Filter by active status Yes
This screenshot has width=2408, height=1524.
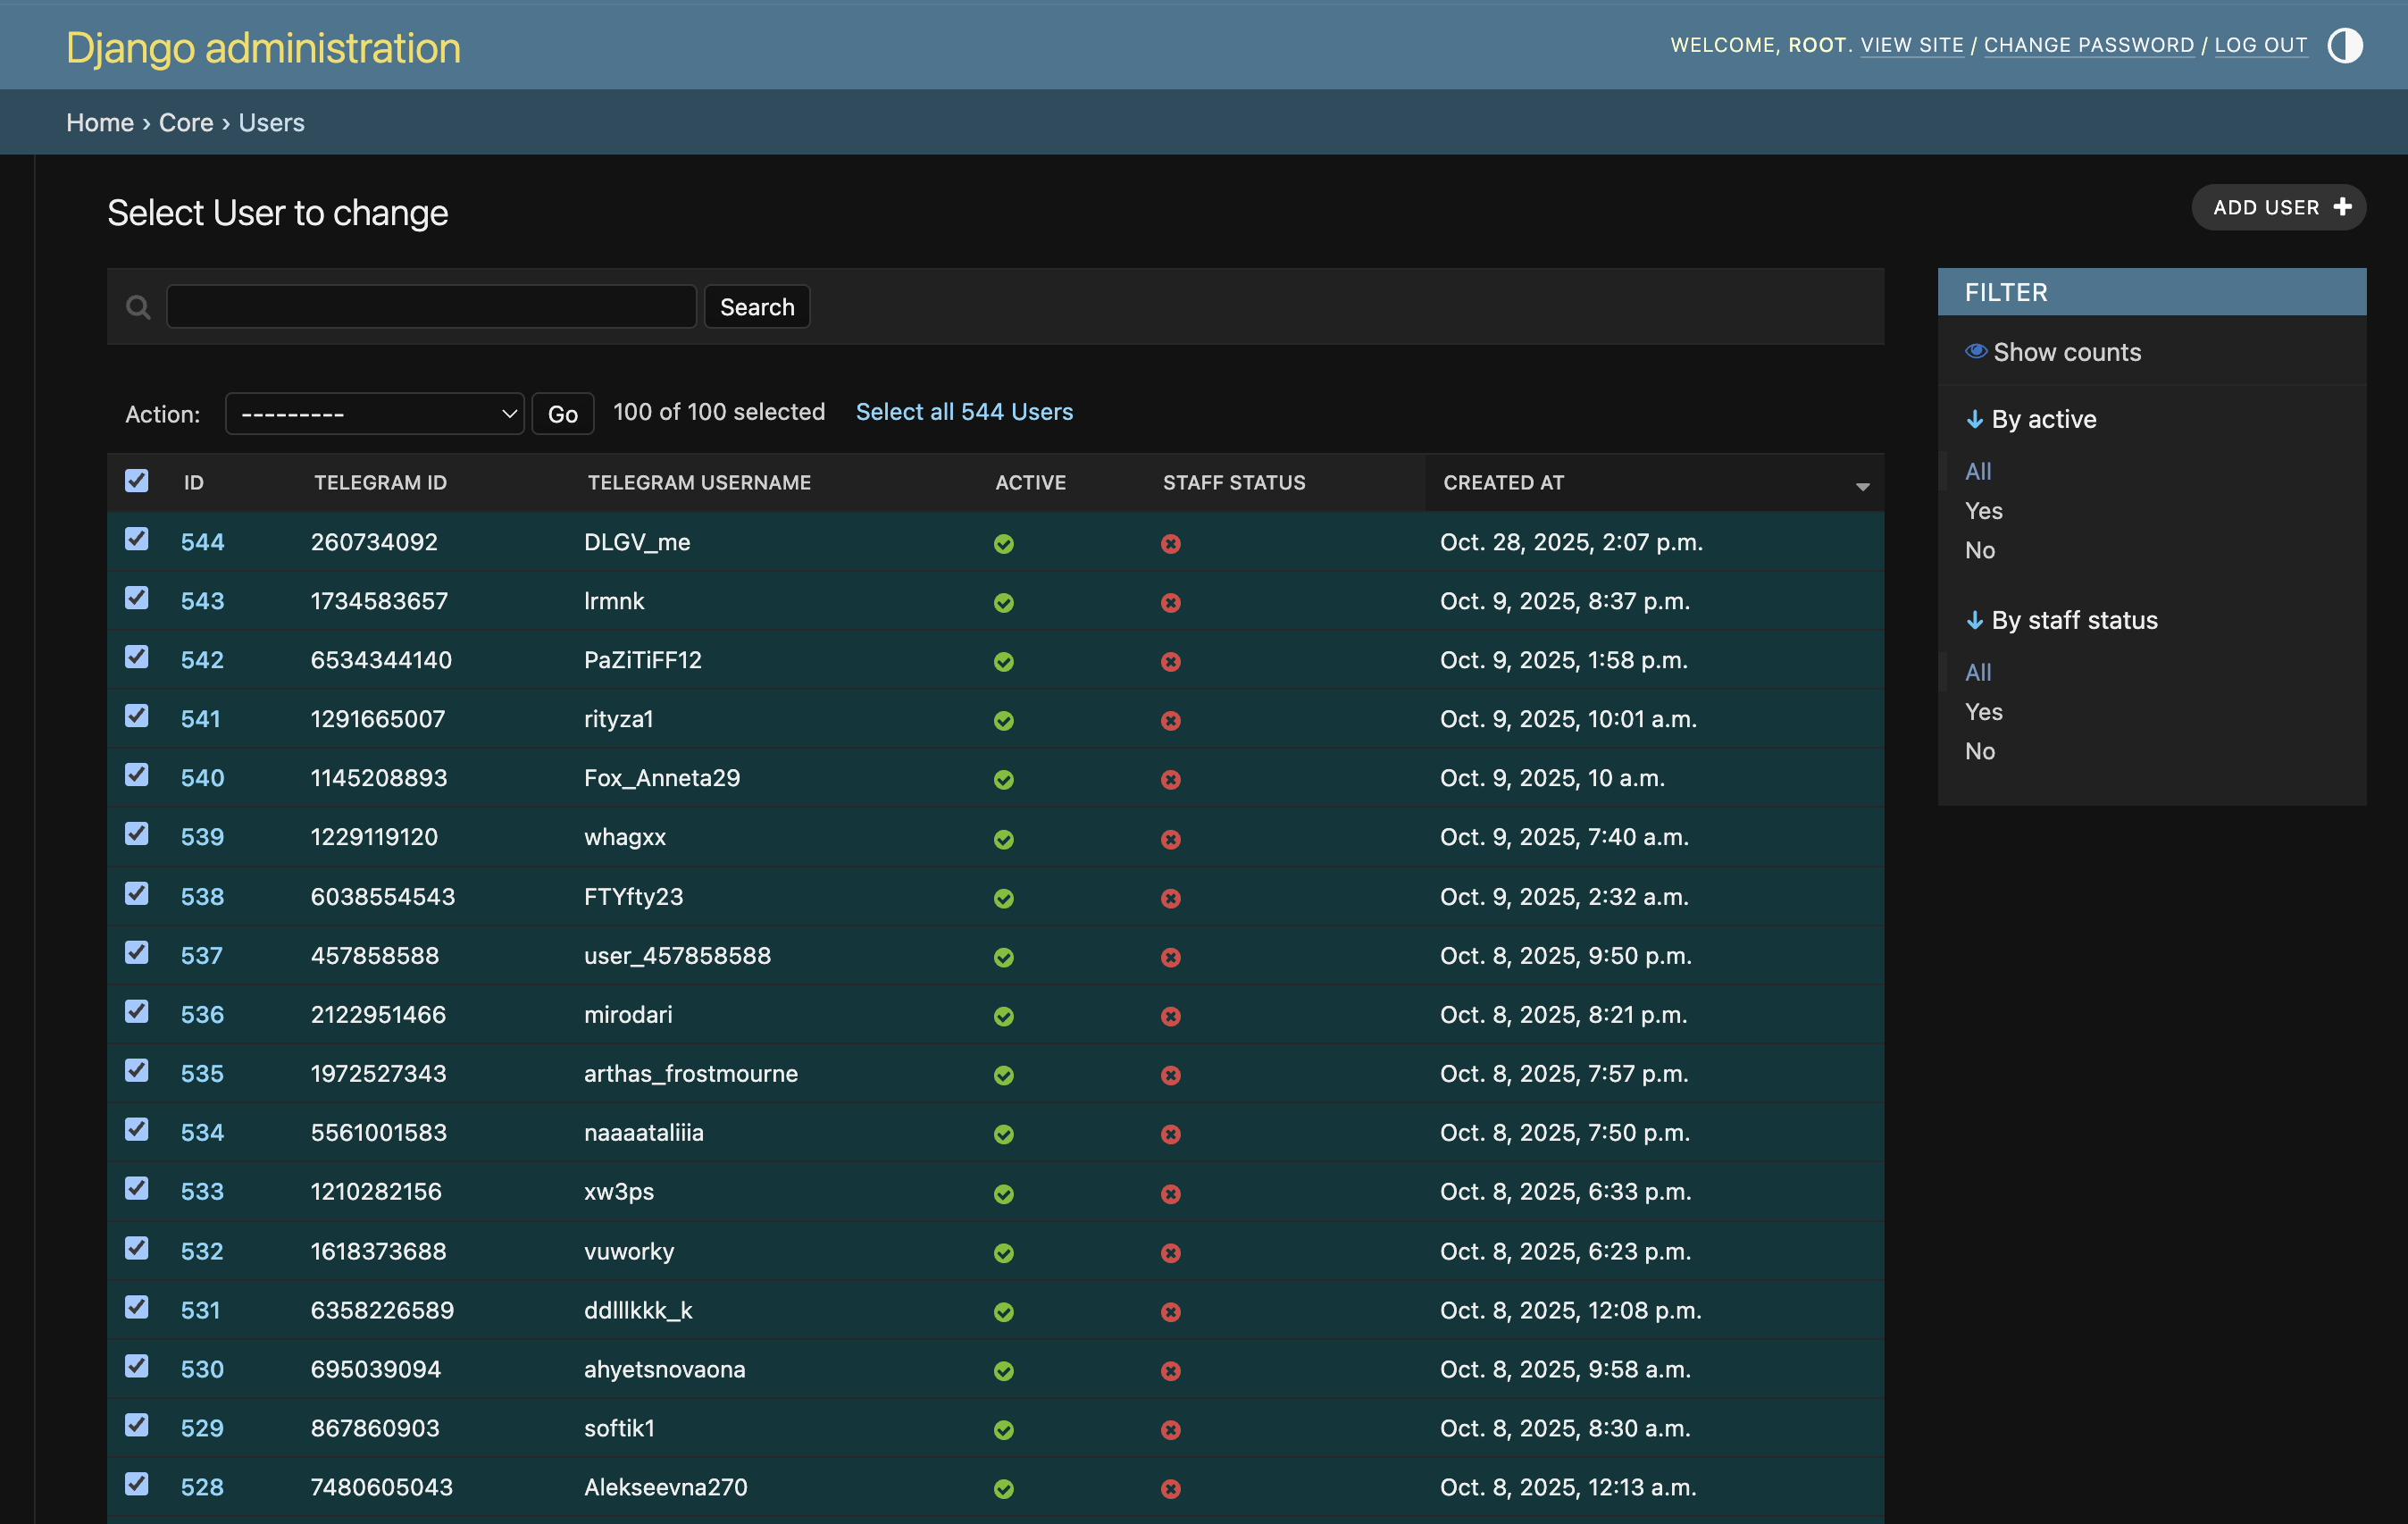coord(1983,511)
